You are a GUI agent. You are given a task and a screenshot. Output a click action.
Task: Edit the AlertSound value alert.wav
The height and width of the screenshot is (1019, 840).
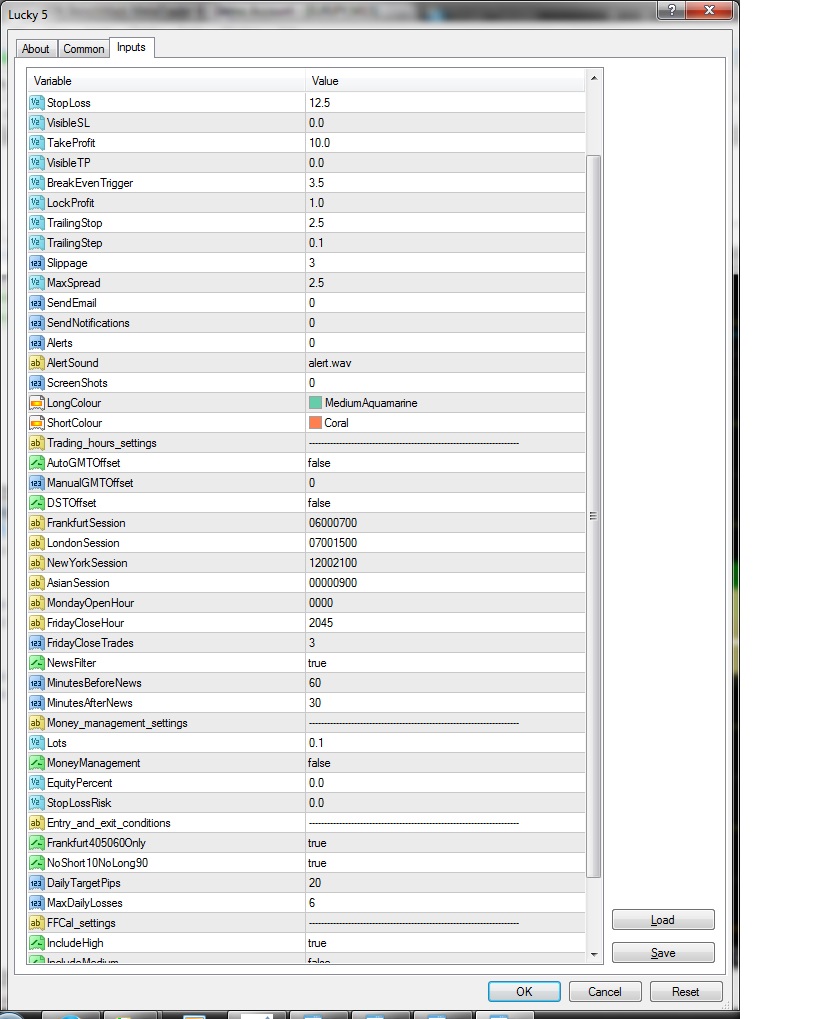(x=445, y=363)
